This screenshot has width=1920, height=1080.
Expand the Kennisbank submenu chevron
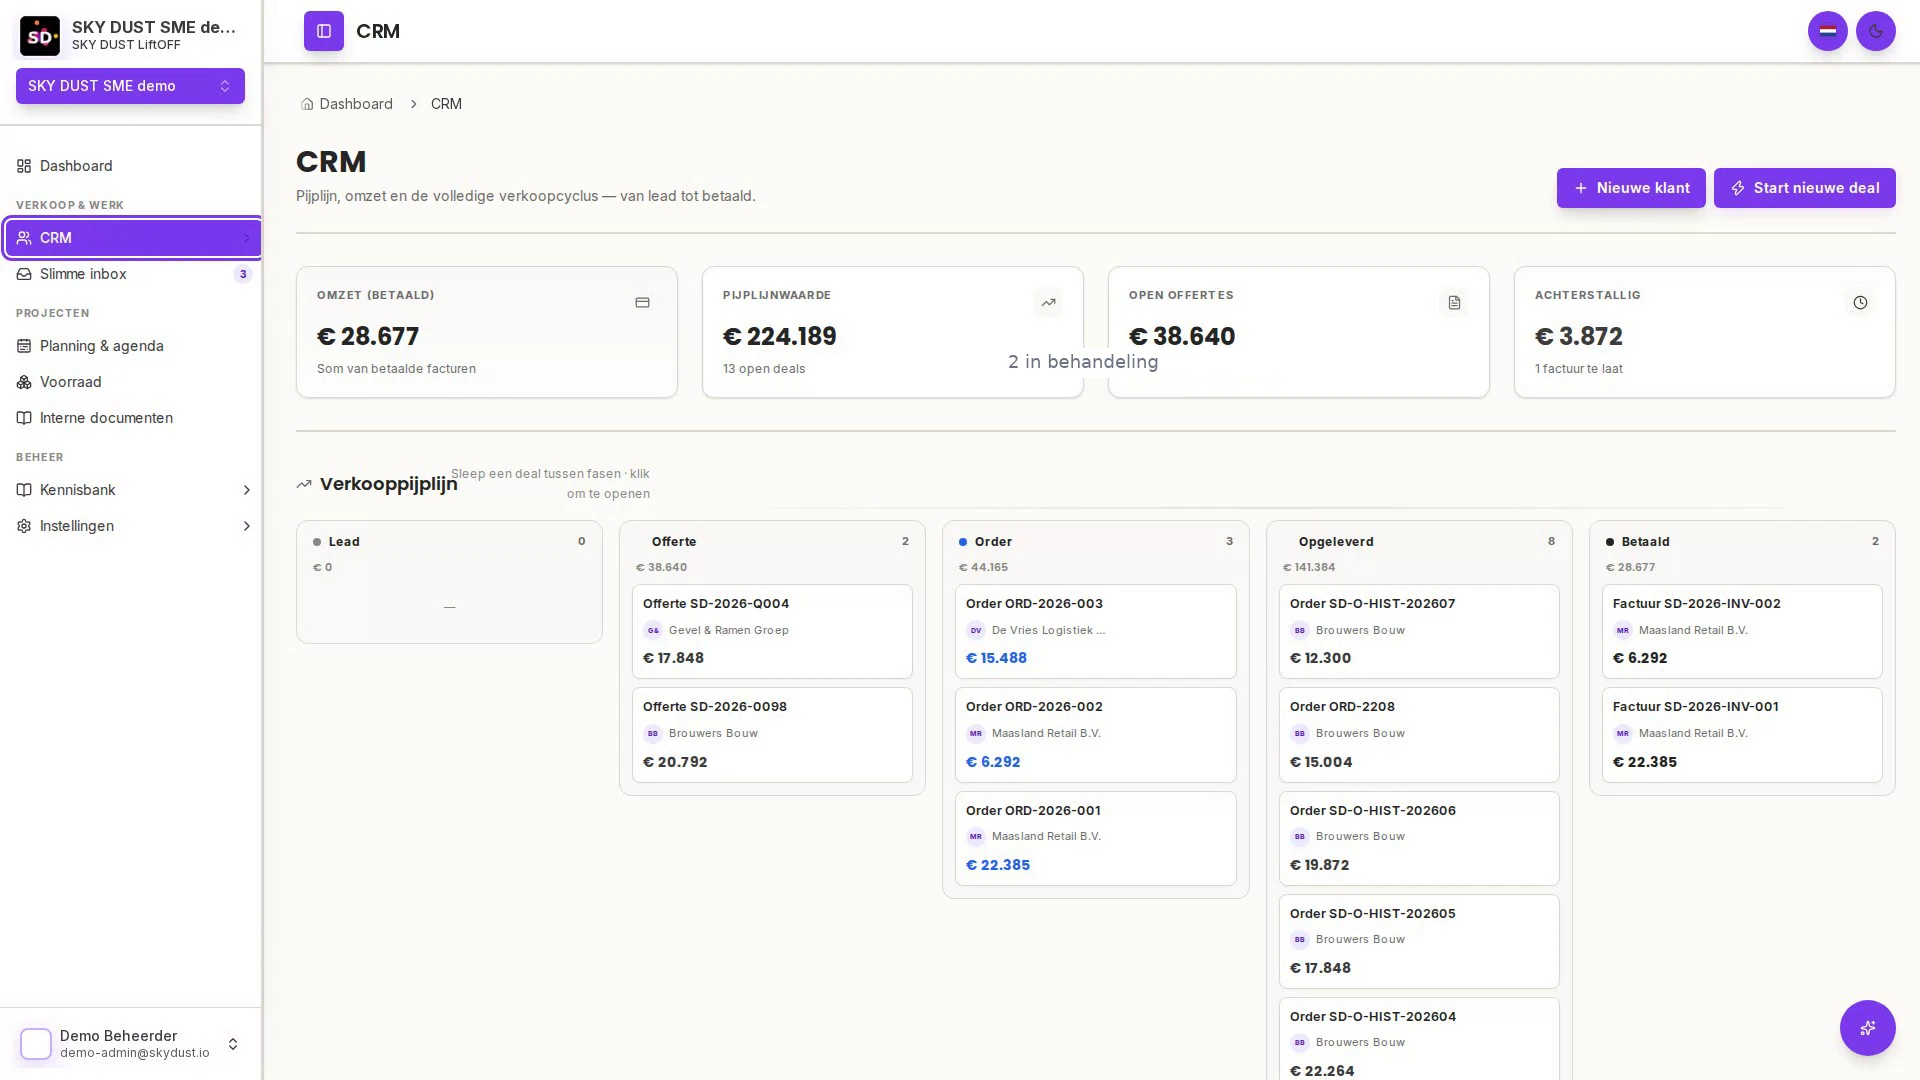coord(246,490)
